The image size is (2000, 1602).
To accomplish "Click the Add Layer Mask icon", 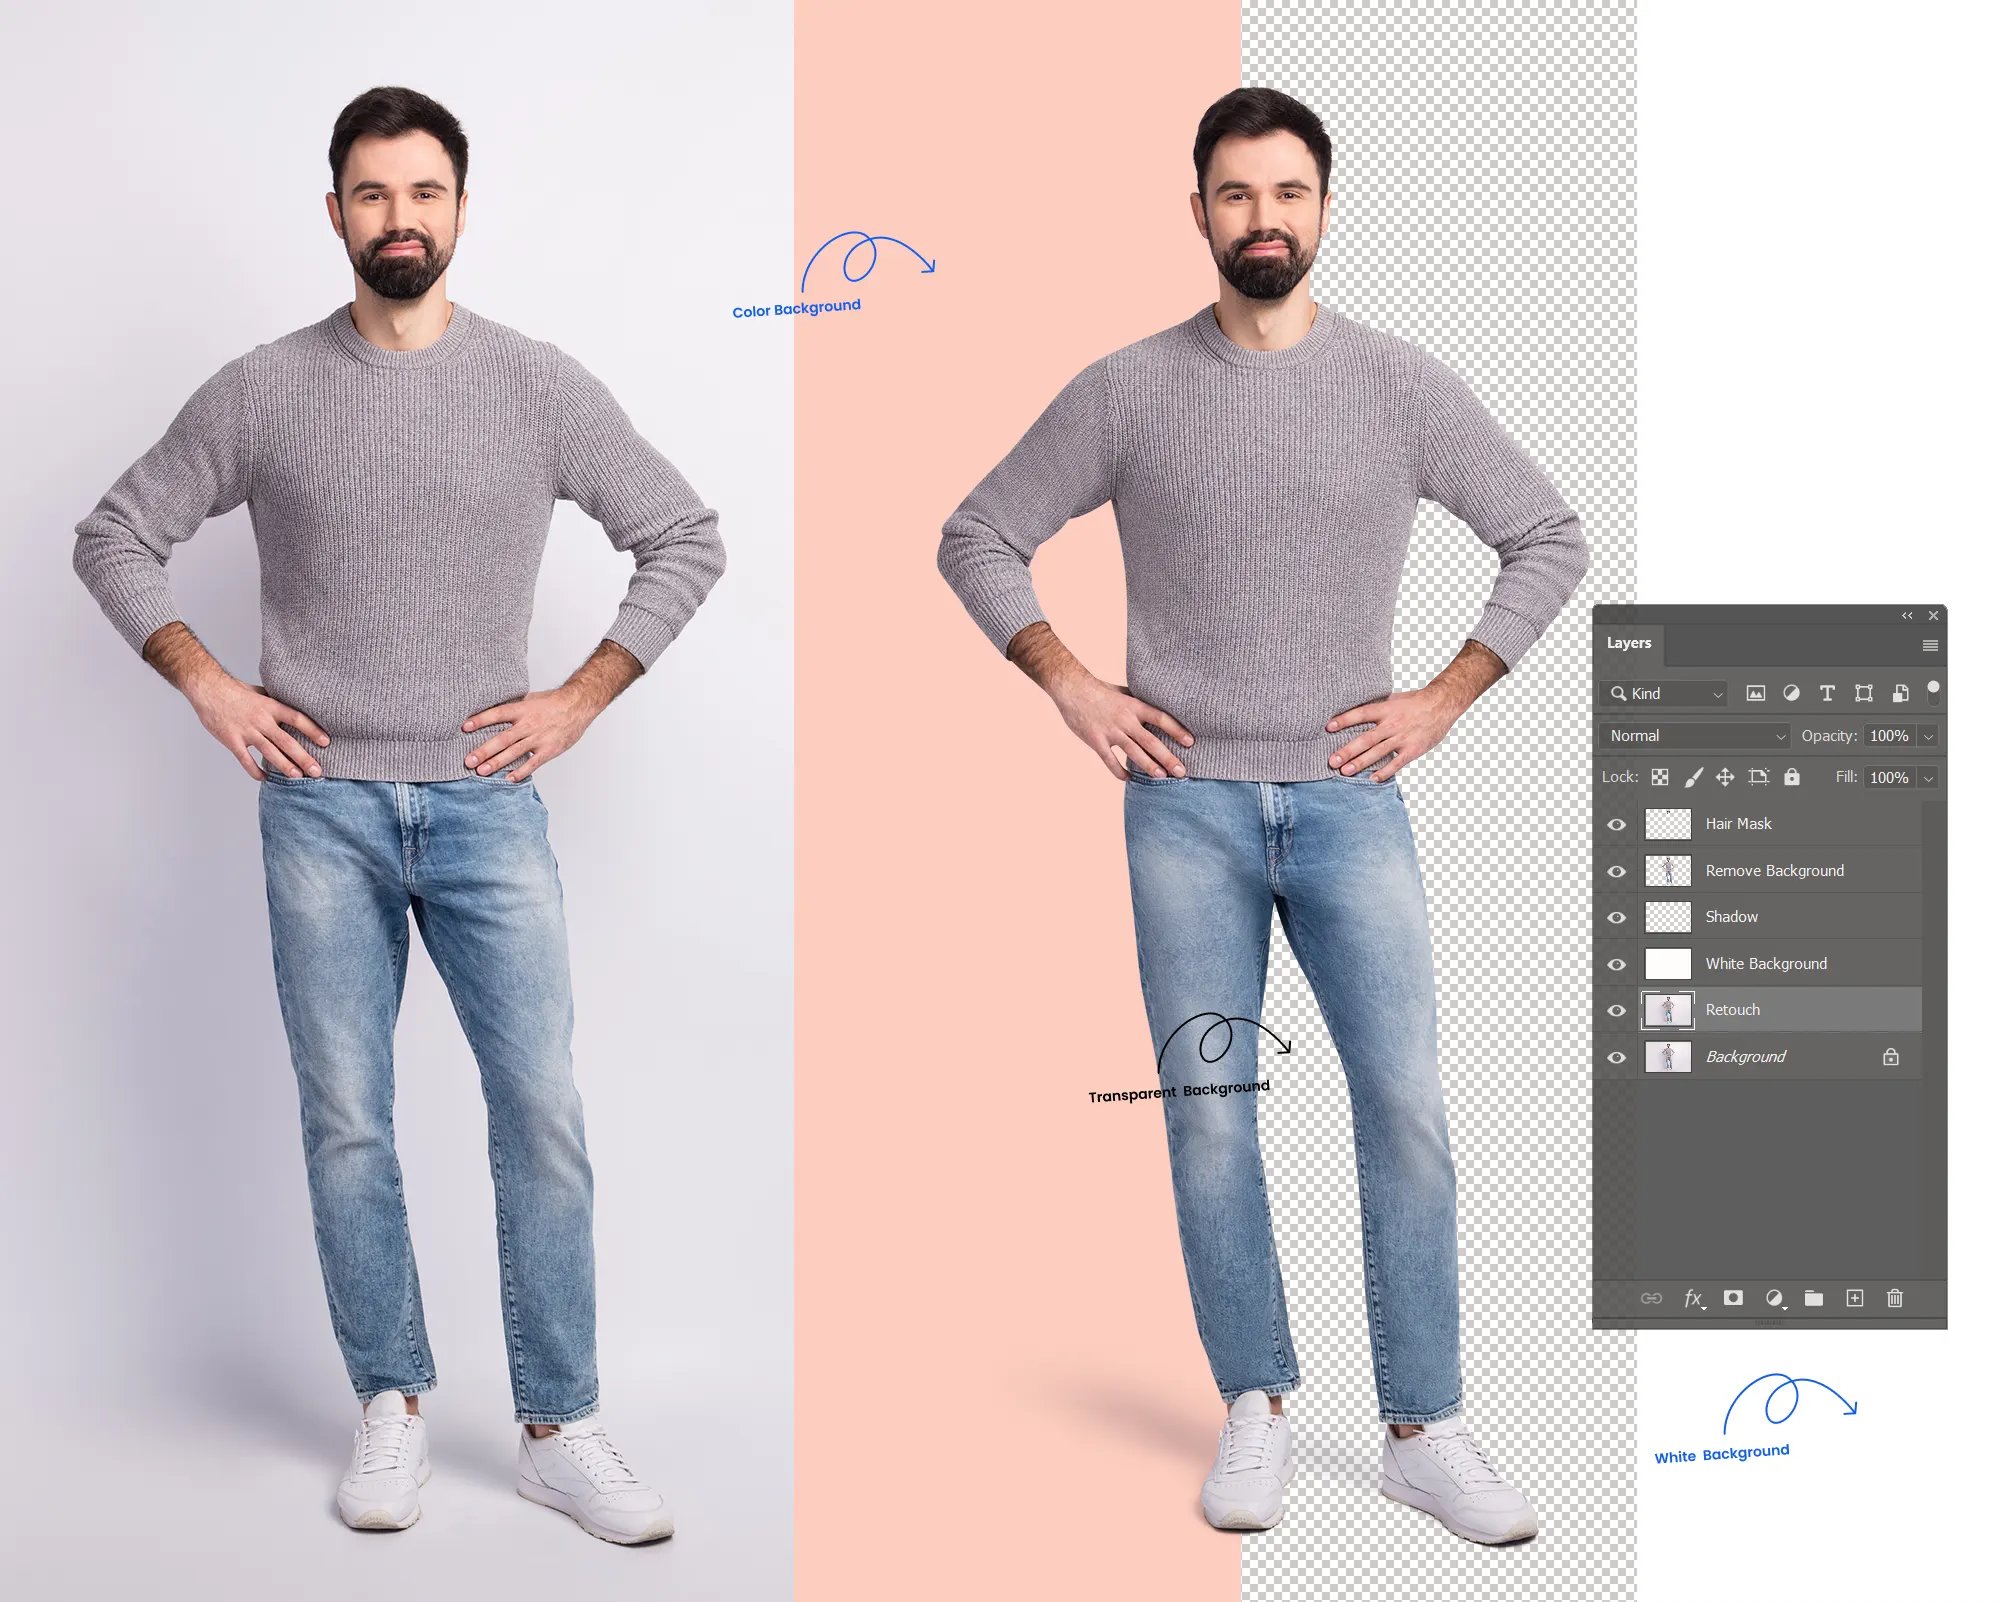I will [x=1737, y=1298].
